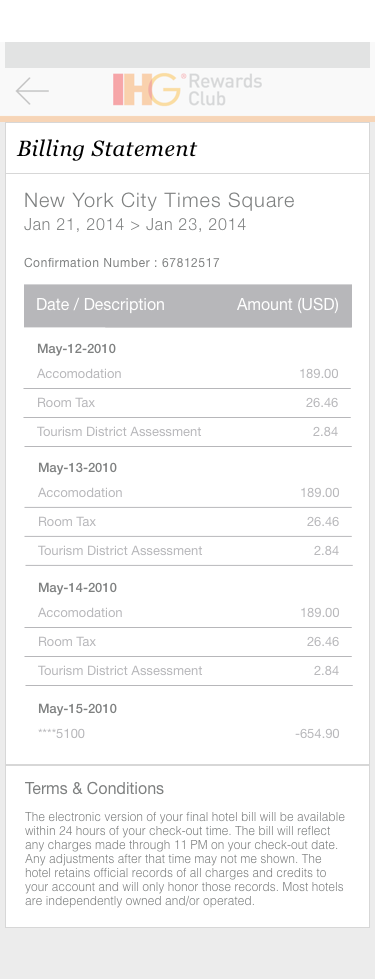Tap New York City Times Square hotel name
The width and height of the screenshot is (375, 979).
point(159,200)
